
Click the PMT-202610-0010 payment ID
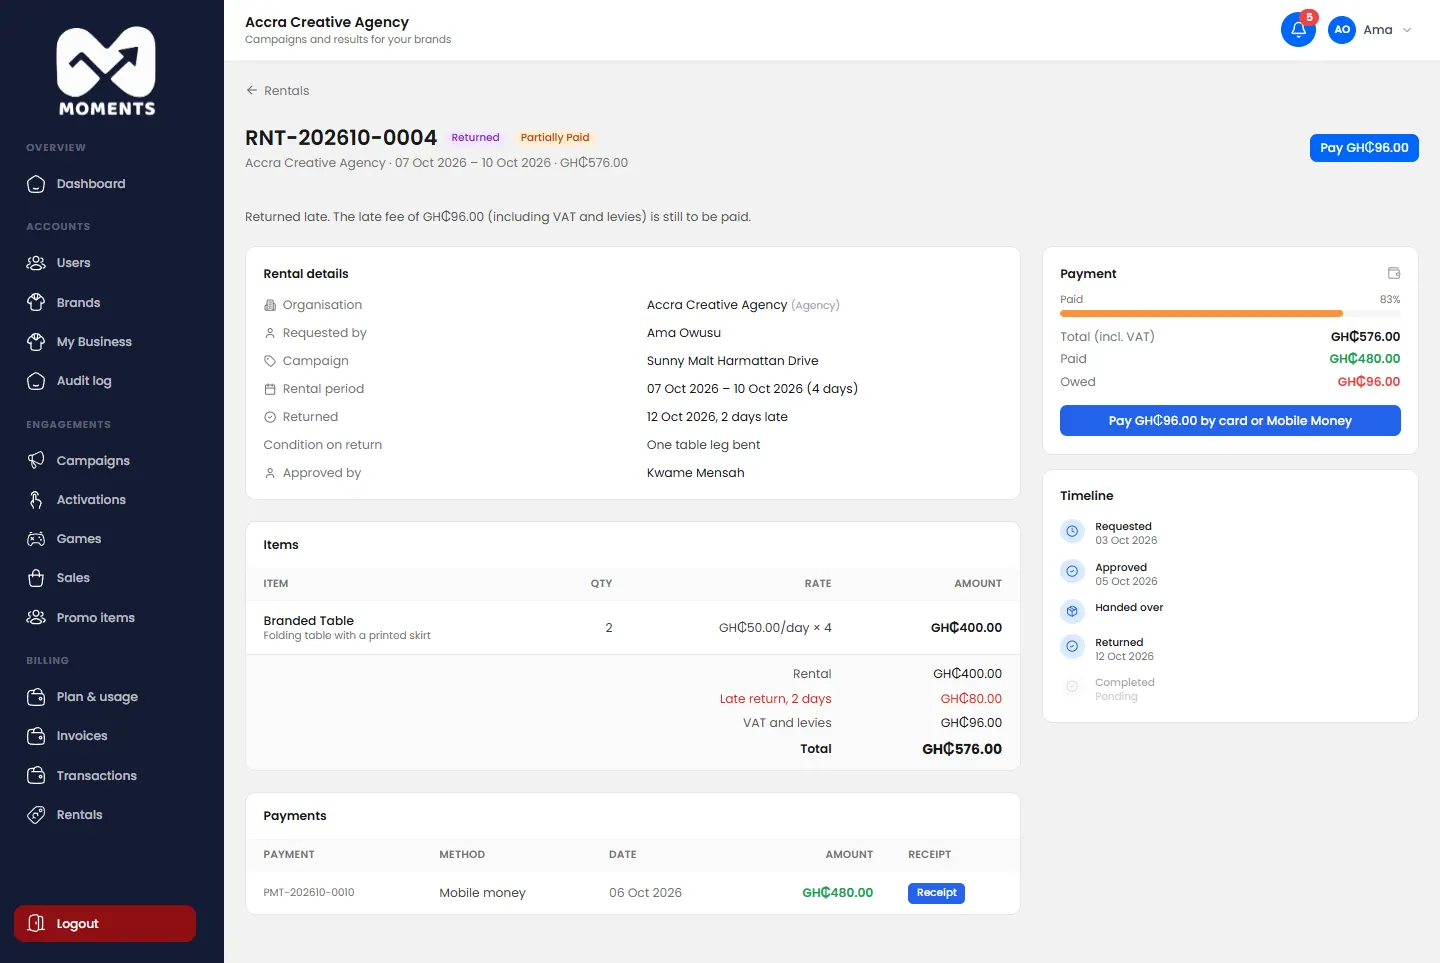click(x=309, y=893)
